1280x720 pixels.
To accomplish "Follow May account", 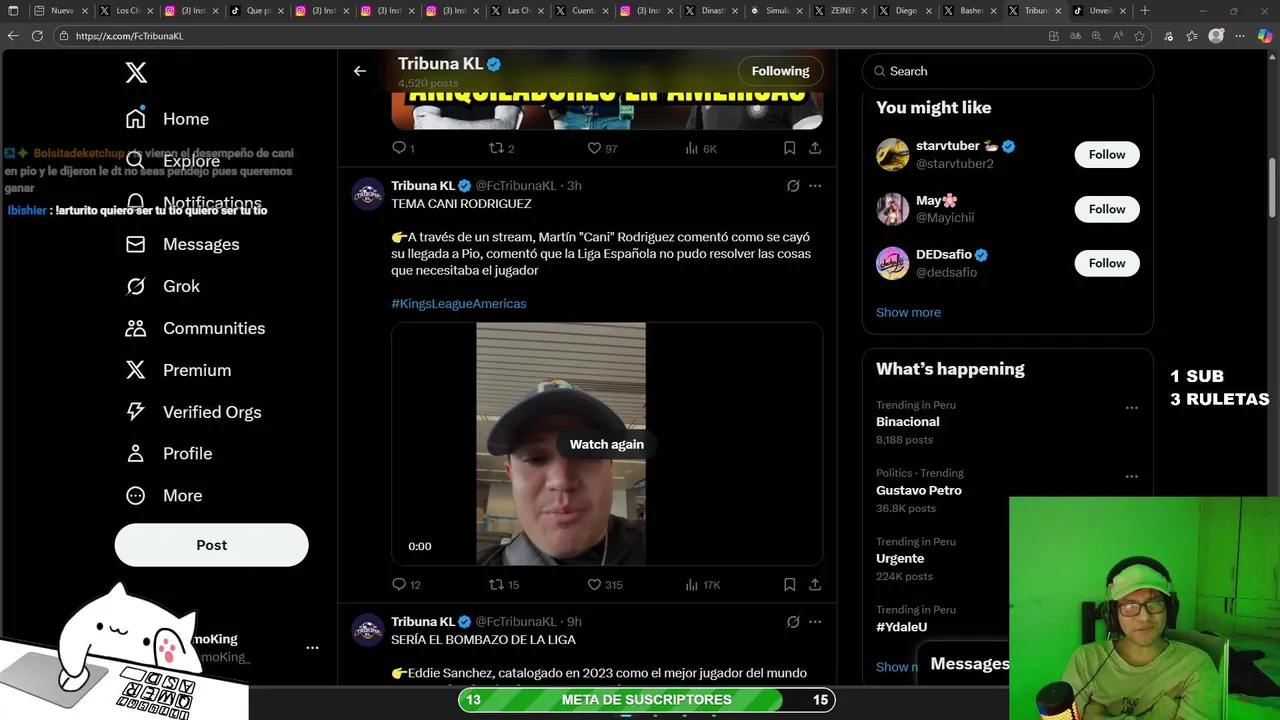I will 1107,209.
